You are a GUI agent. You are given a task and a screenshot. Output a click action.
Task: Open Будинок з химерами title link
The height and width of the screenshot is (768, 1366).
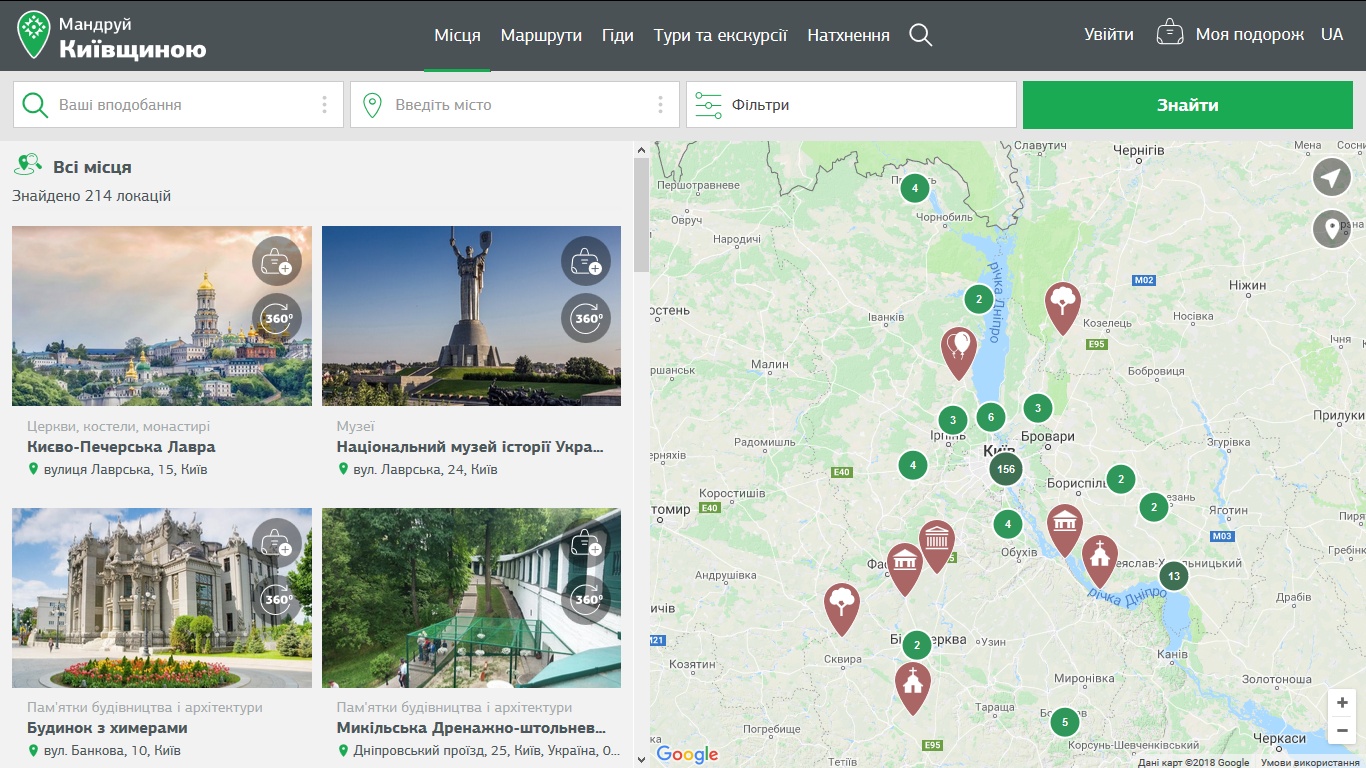coord(107,728)
